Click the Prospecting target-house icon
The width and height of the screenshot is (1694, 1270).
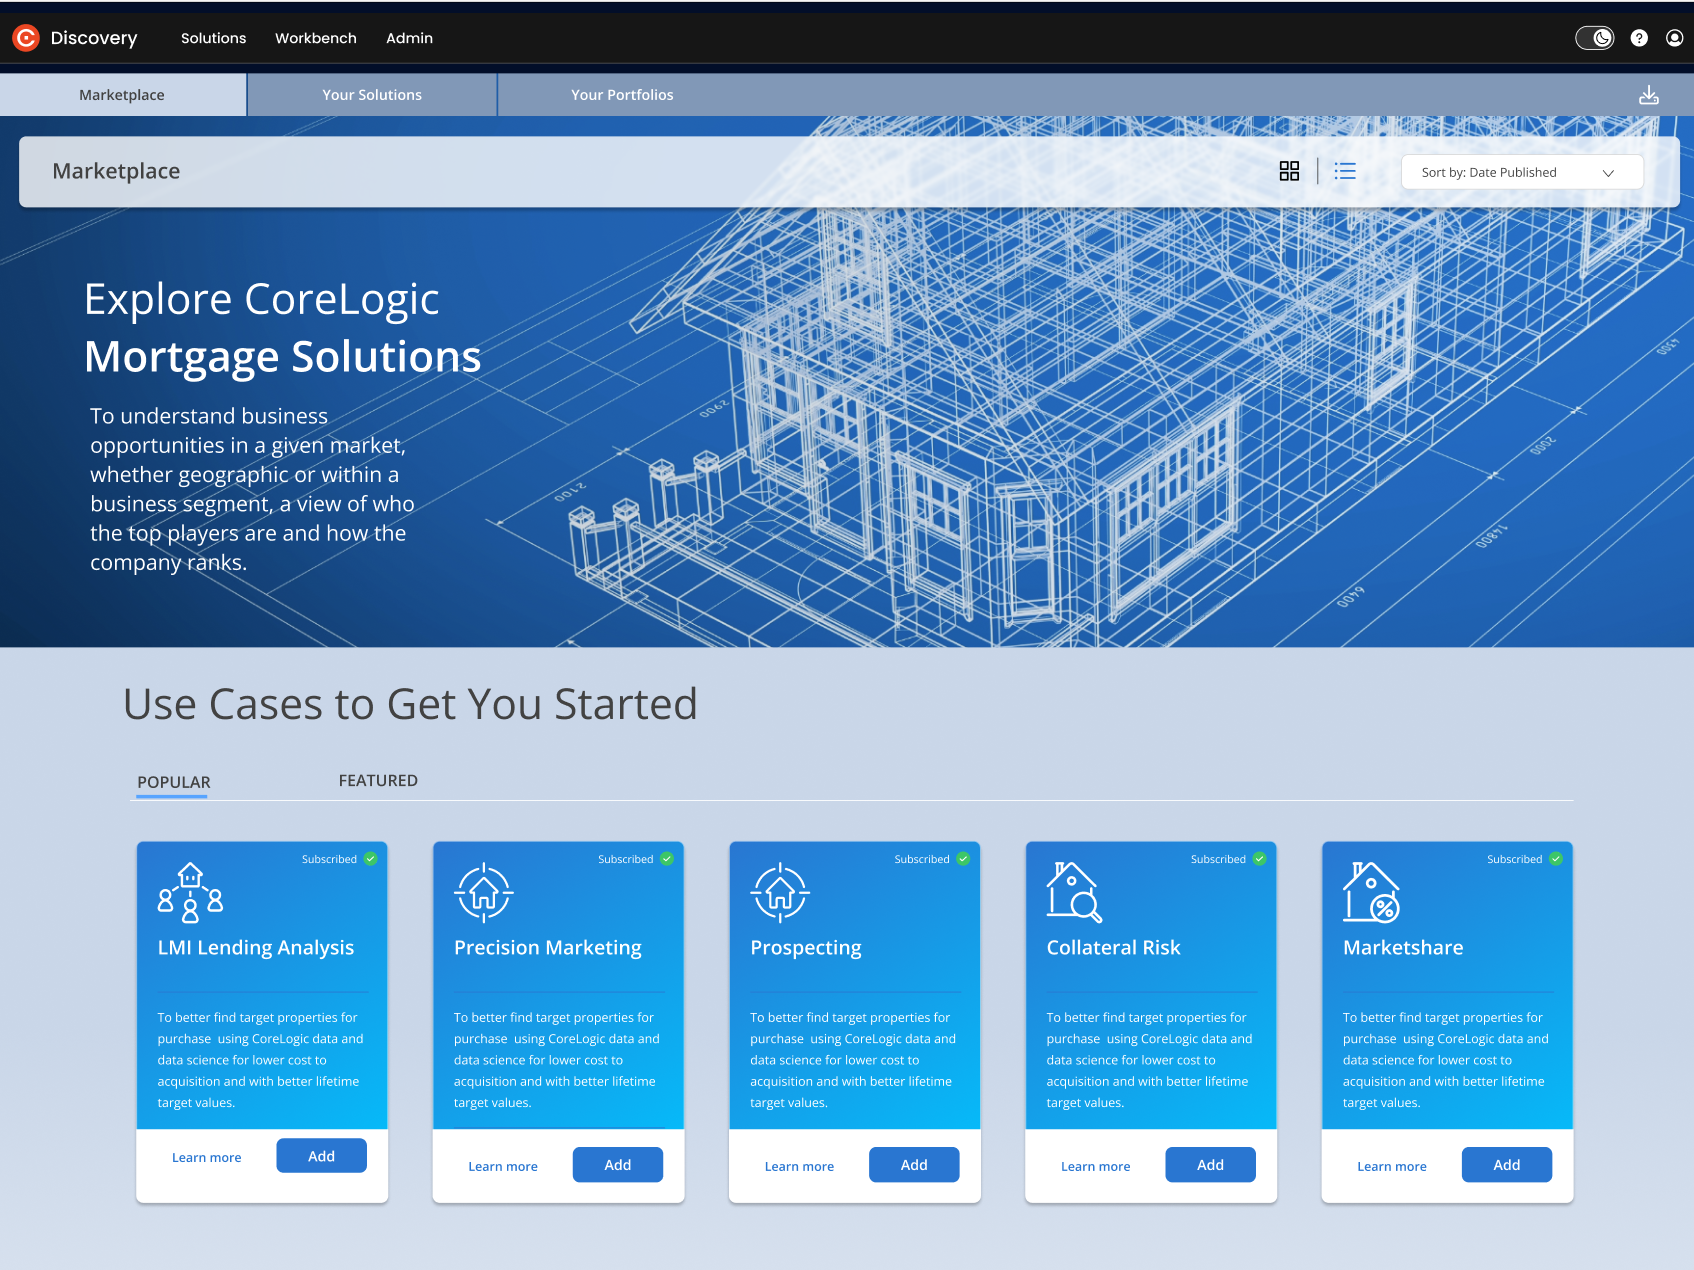780,892
